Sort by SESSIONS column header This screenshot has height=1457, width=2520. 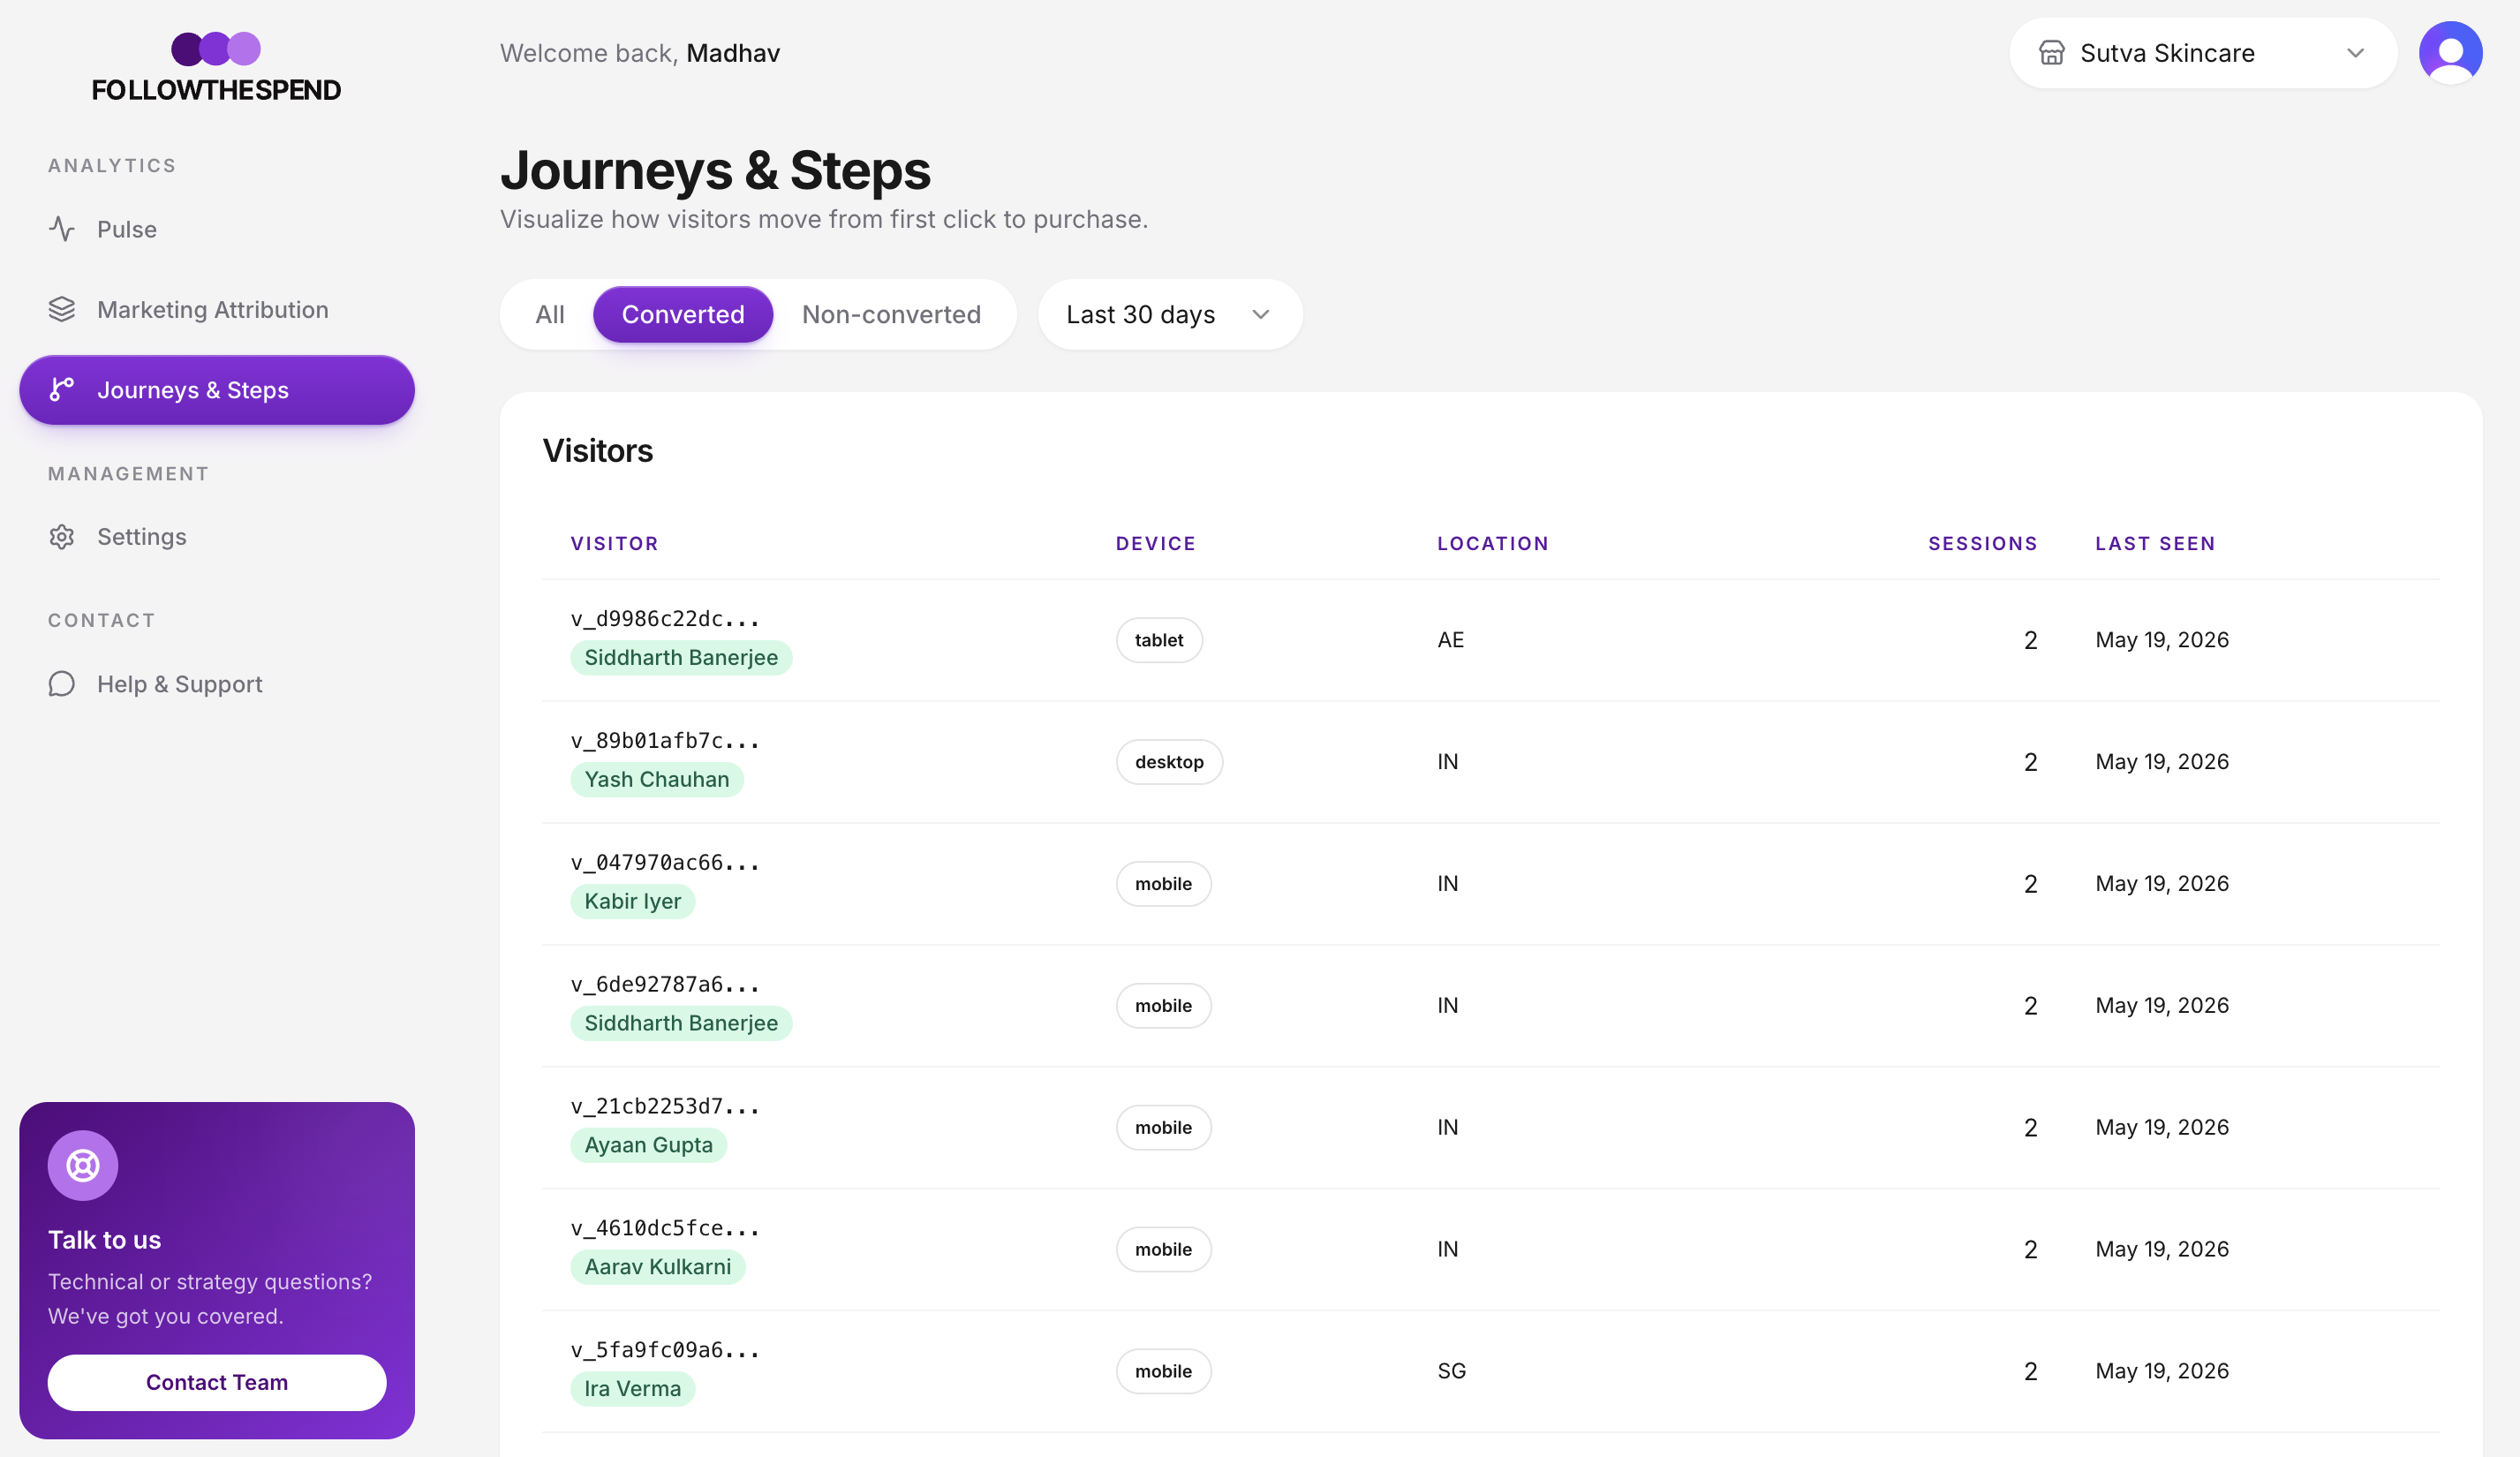click(1982, 543)
